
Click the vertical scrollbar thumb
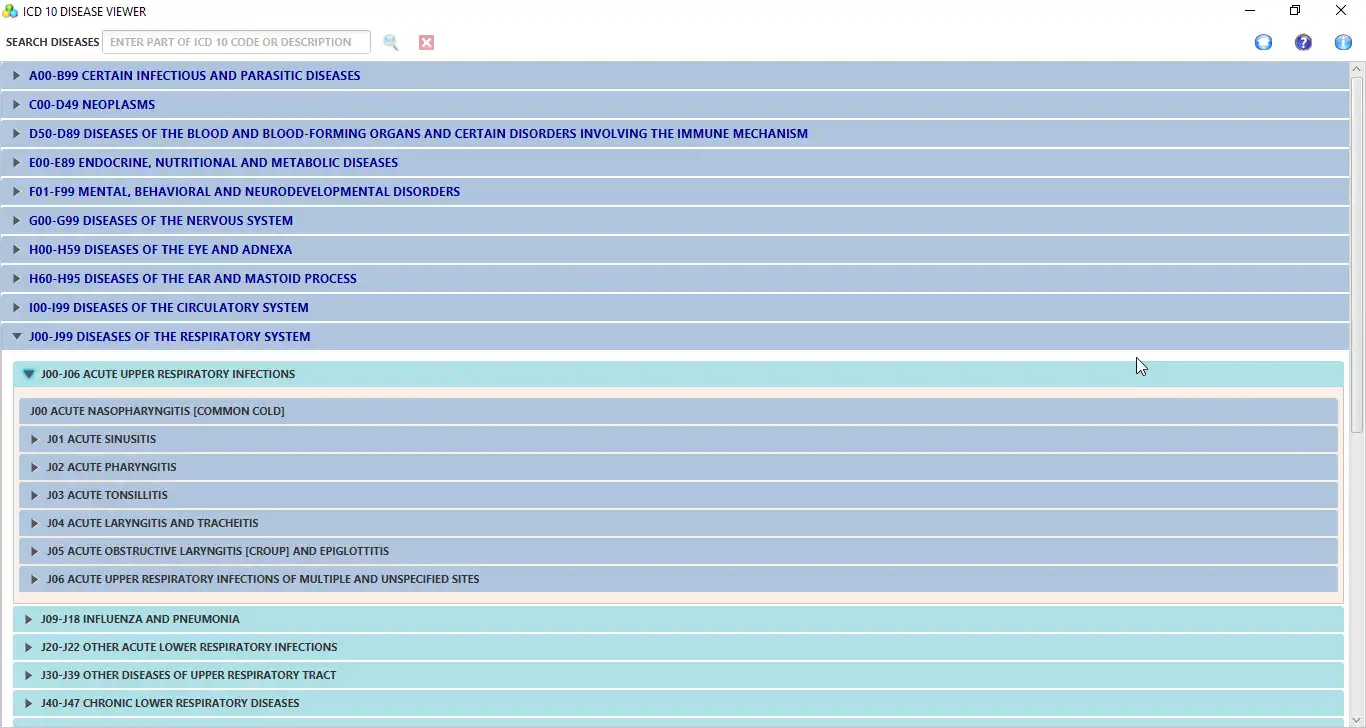1357,254
